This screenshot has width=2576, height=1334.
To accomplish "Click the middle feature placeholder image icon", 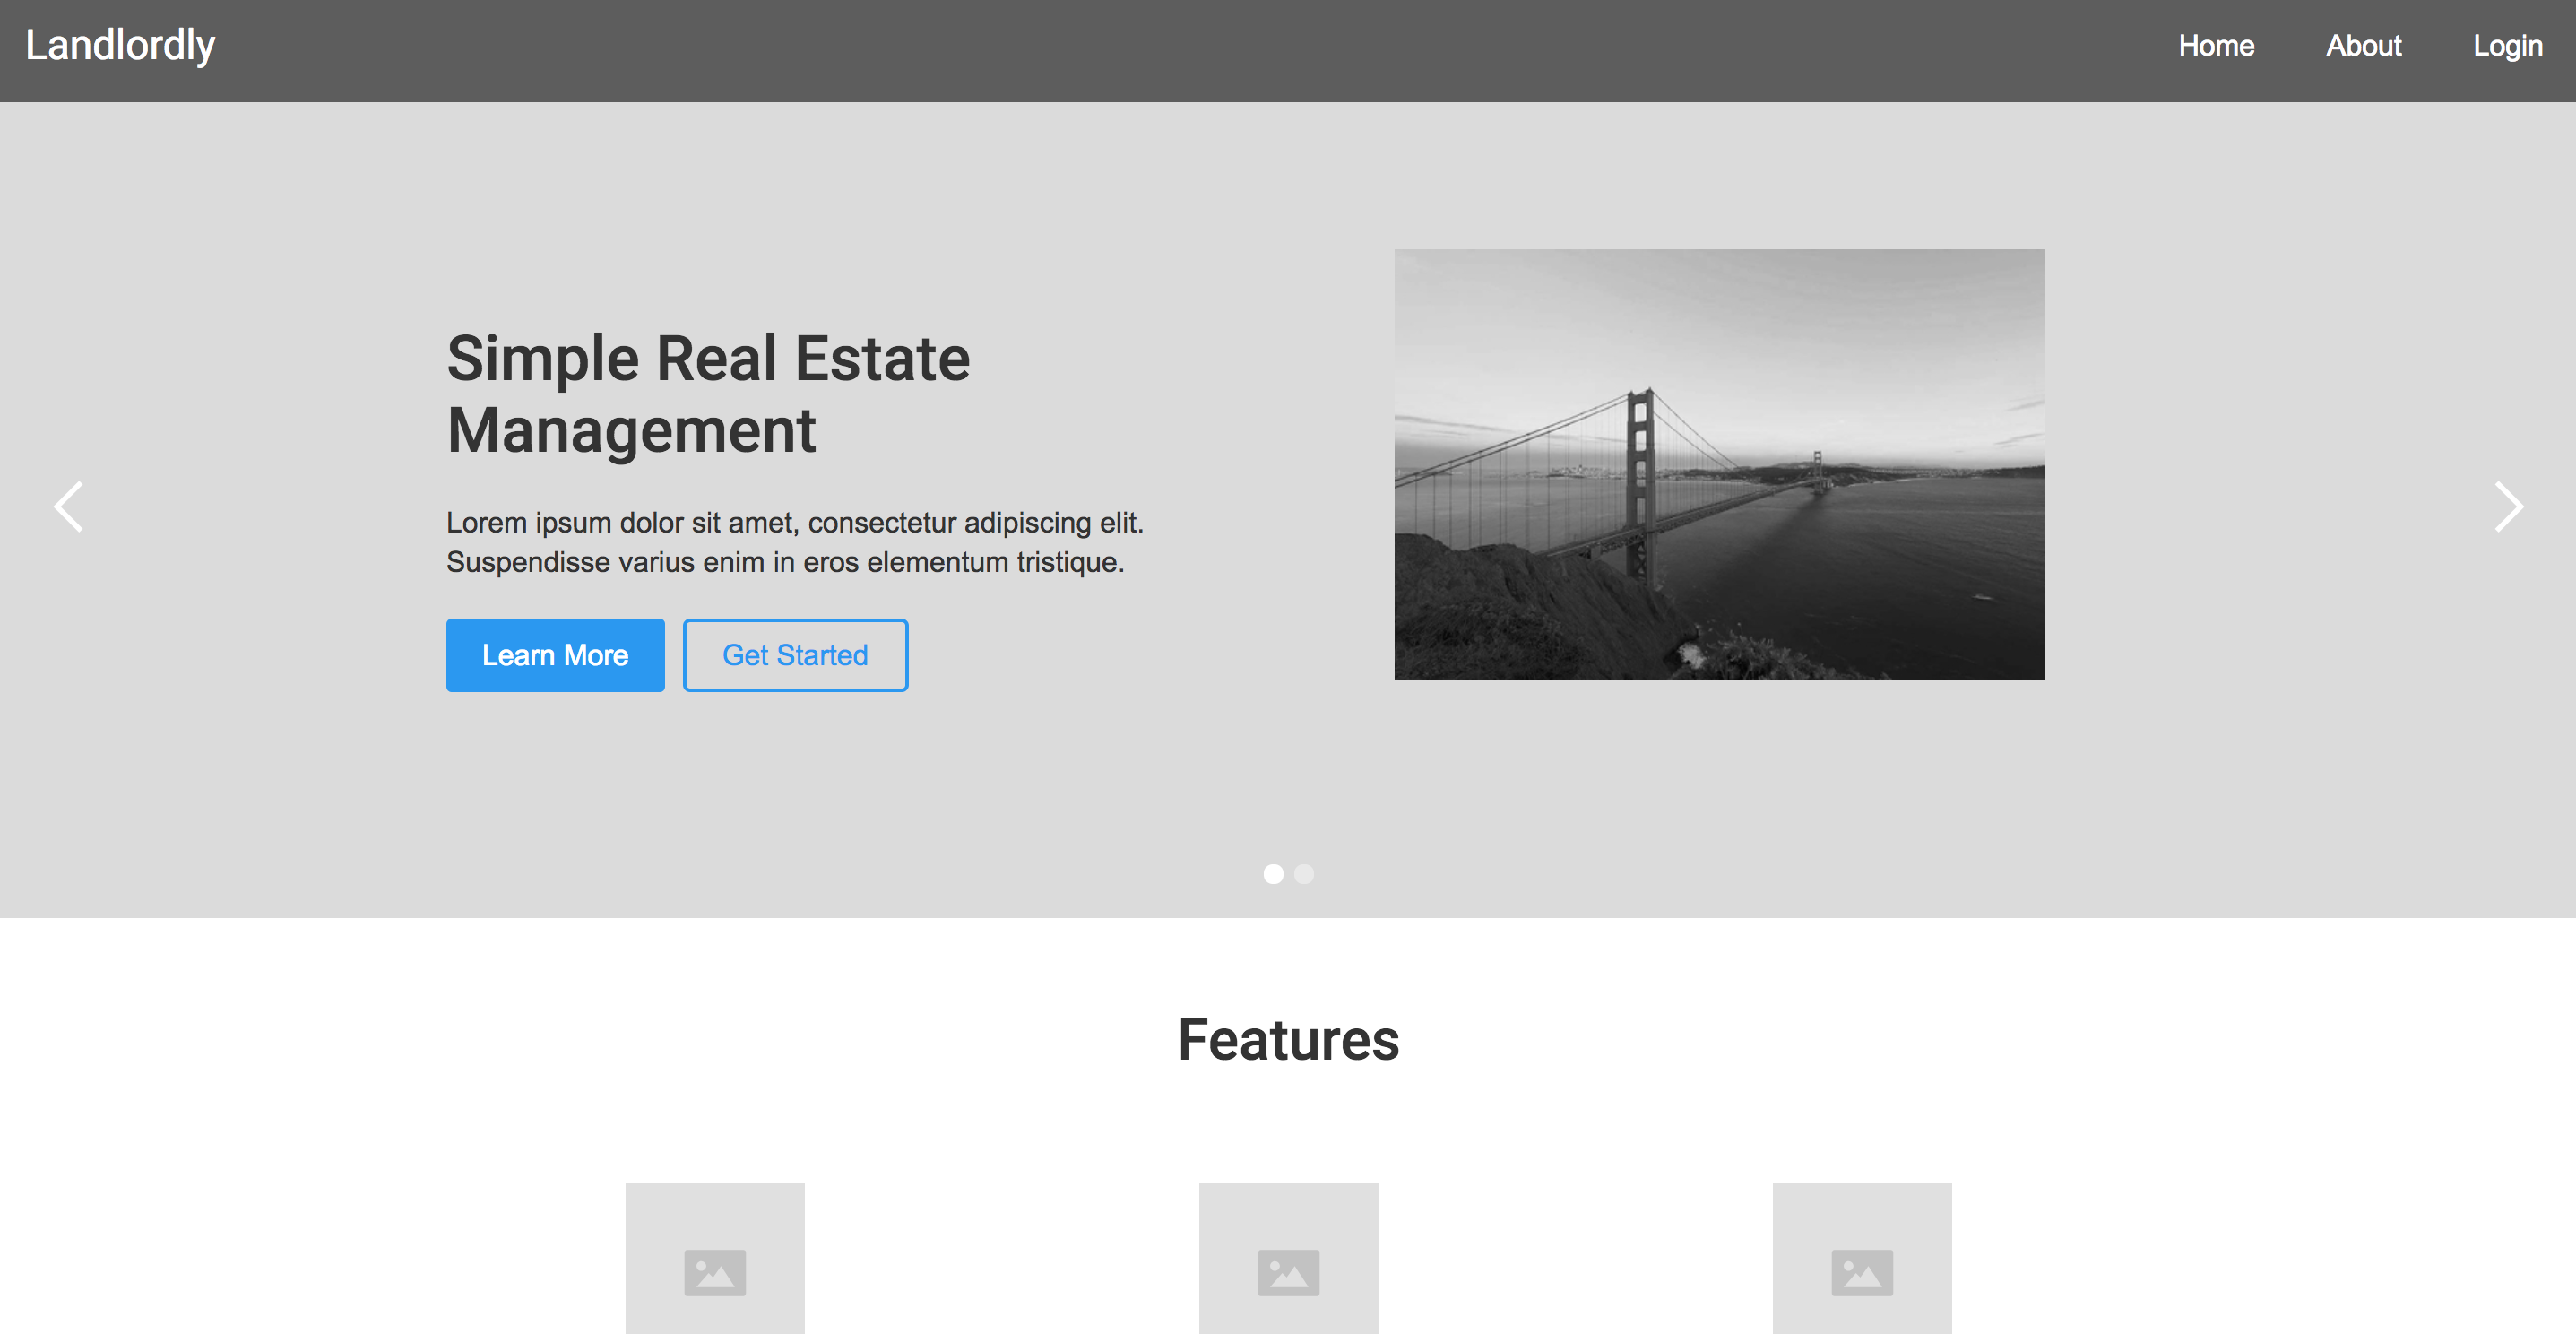I will pos(1288,1271).
